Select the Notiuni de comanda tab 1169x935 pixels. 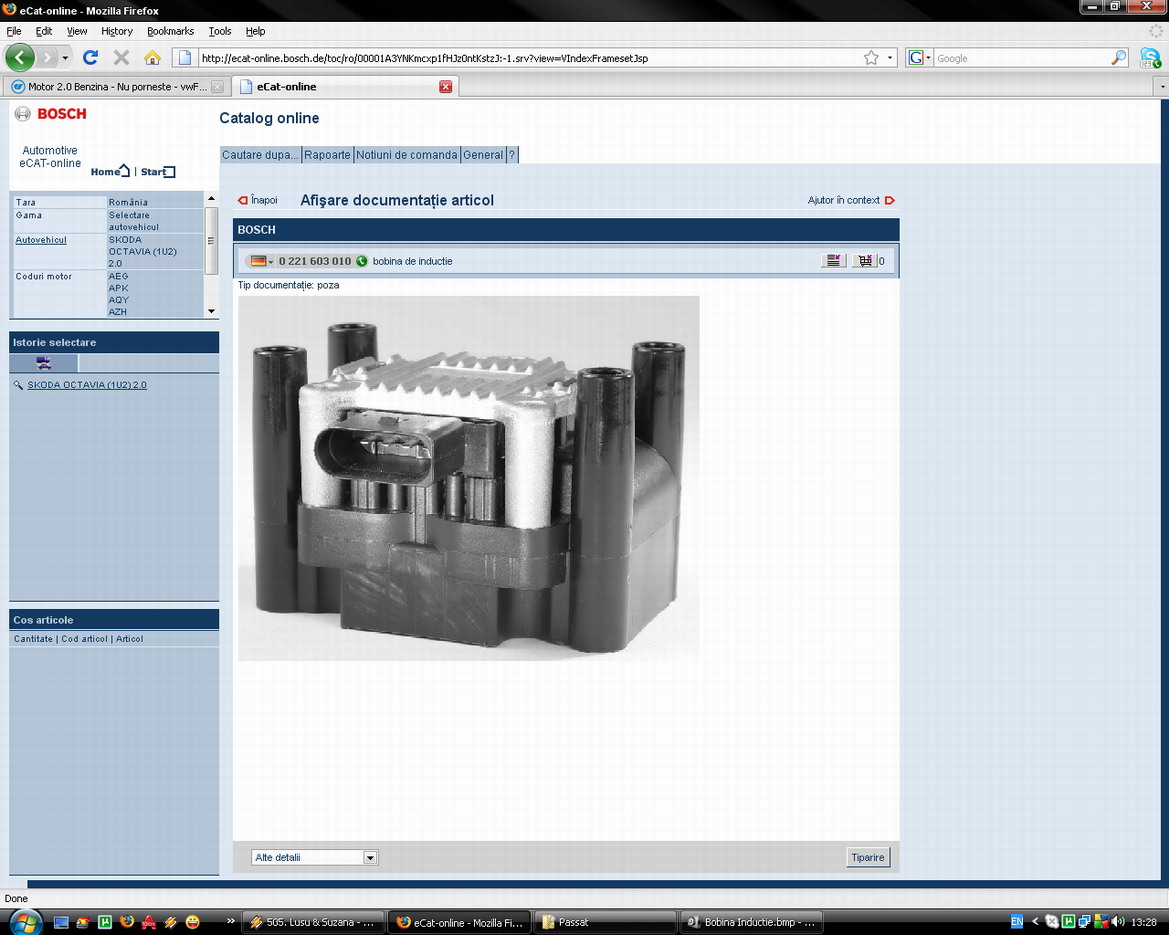(x=407, y=155)
